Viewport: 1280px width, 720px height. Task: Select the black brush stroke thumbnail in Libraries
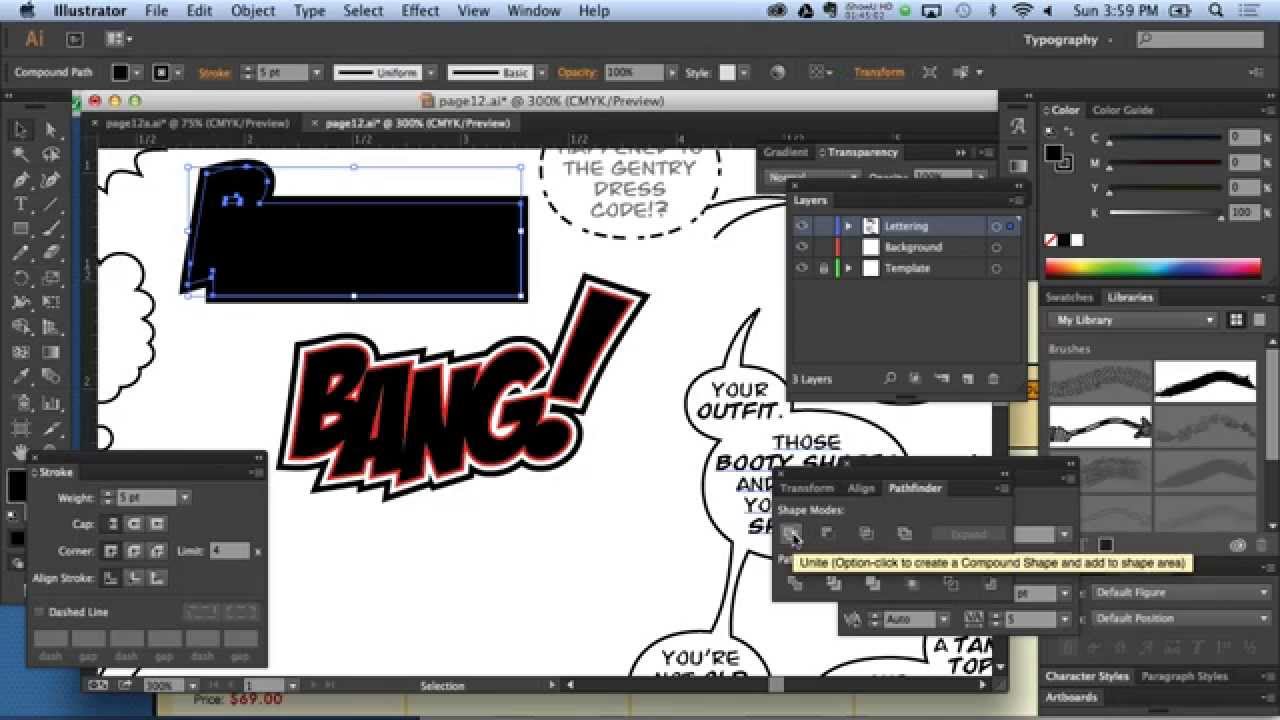pyautogui.click(x=1205, y=381)
